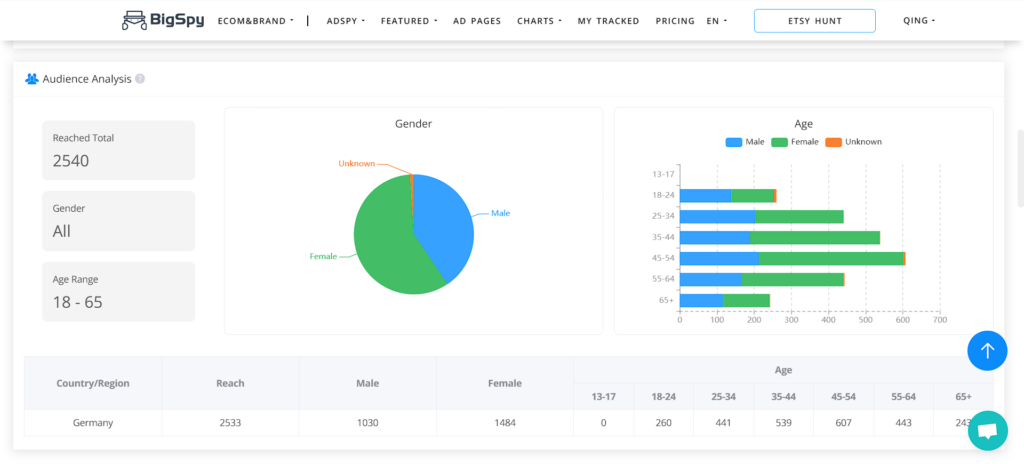This screenshot has height=464, width=1024.
Task: Go to AD PAGES in navigation
Action: pos(477,21)
